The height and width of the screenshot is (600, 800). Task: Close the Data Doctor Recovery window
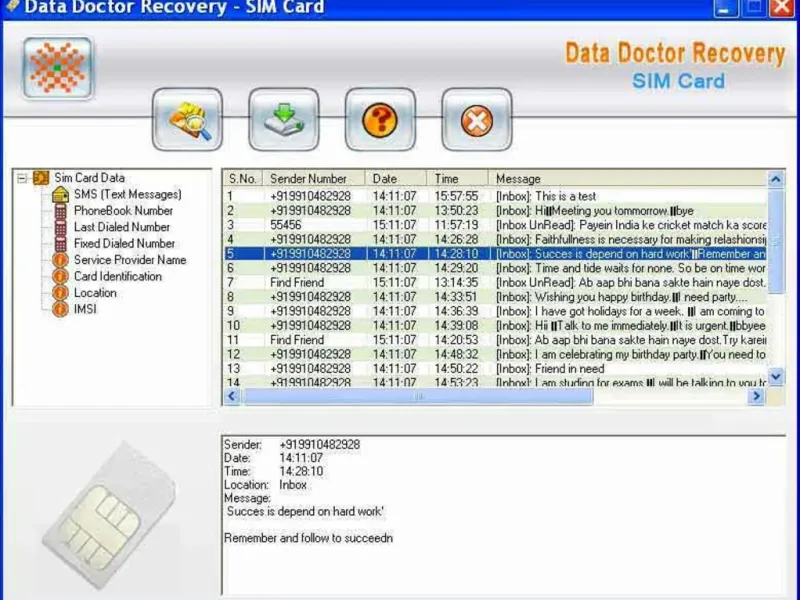pyautogui.click(x=782, y=8)
